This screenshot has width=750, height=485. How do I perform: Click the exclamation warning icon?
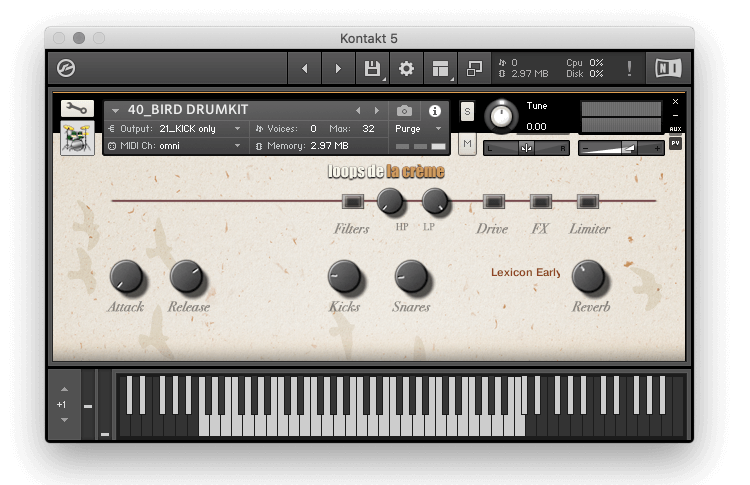coord(629,68)
